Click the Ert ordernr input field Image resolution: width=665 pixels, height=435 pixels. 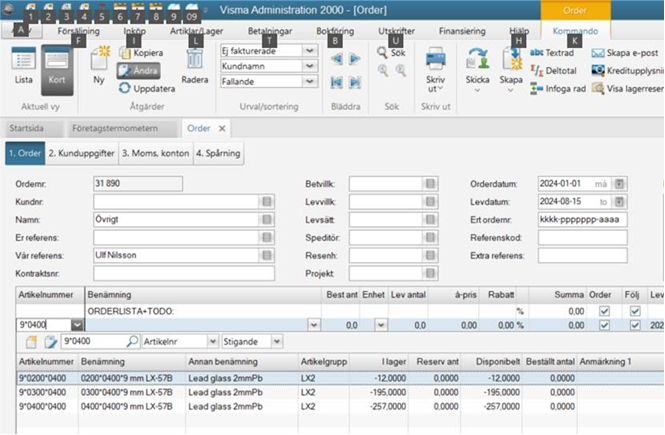[x=581, y=217]
